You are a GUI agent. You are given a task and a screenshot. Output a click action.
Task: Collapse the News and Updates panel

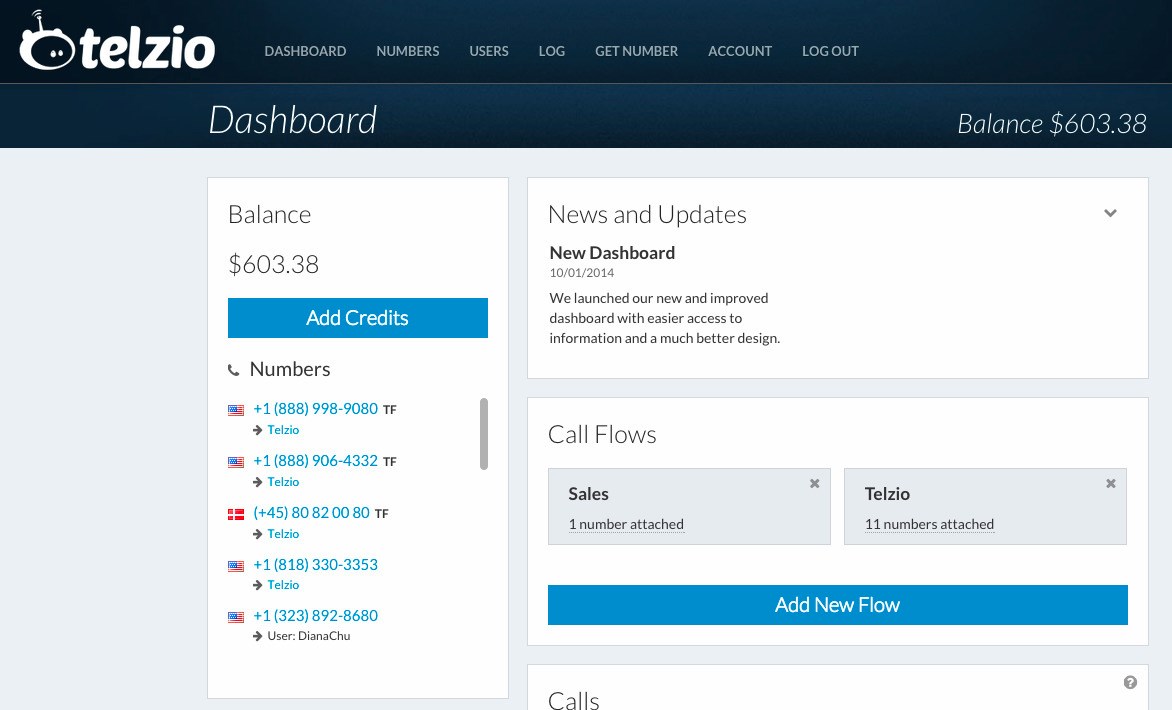(1110, 213)
